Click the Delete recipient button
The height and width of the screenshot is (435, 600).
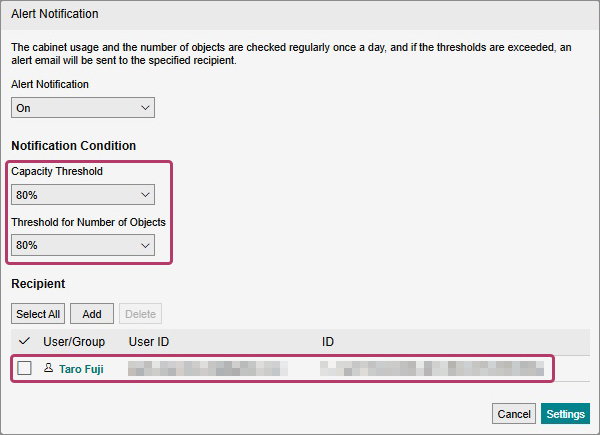(140, 314)
